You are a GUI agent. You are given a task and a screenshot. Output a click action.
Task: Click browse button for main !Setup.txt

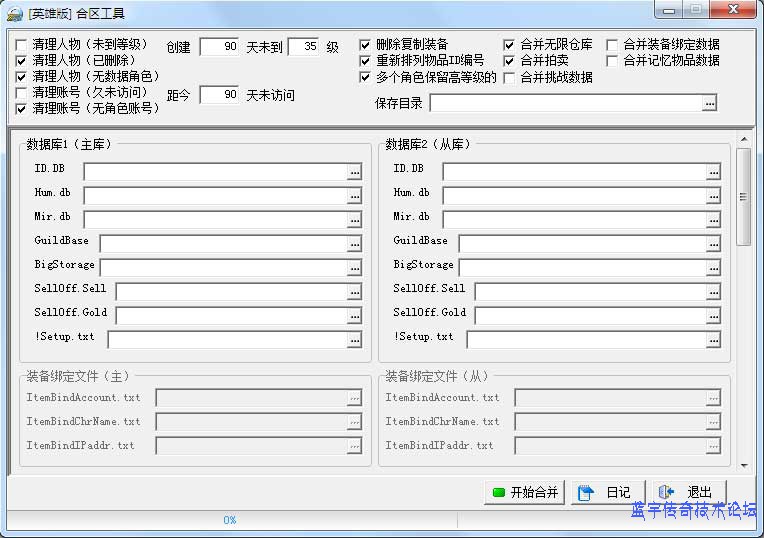coord(354,339)
